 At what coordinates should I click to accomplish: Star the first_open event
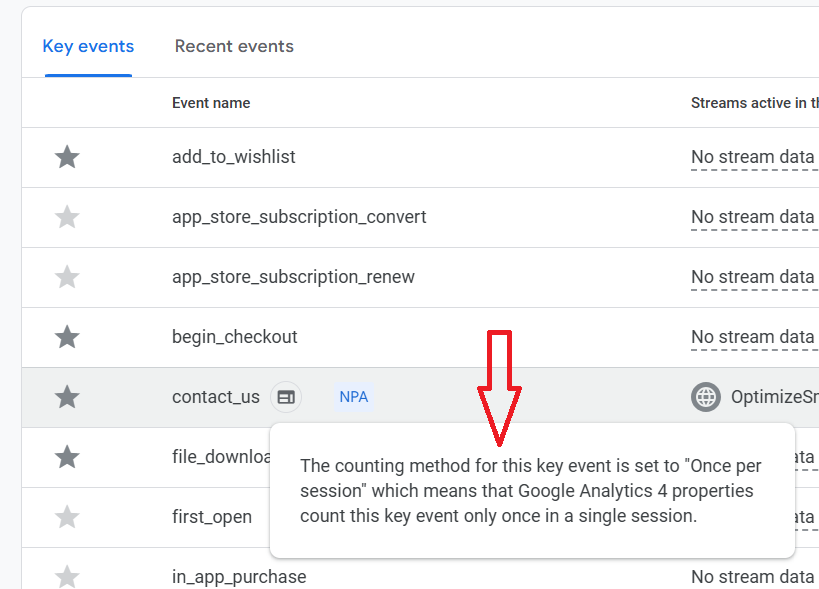[67, 517]
